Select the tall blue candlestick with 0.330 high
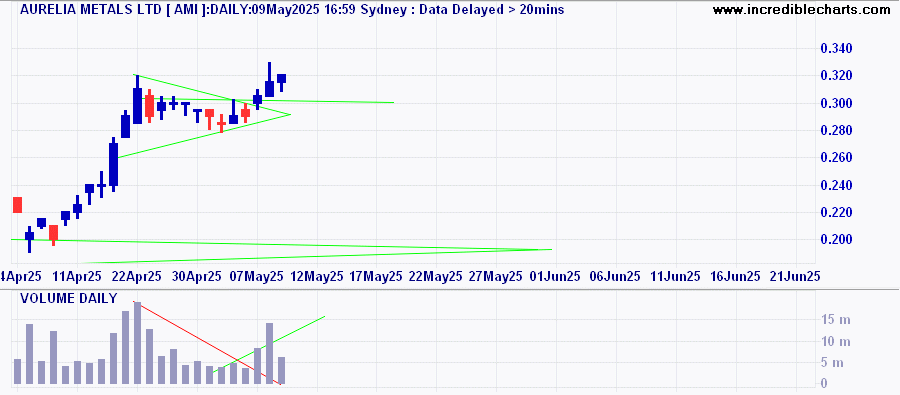 [x=269, y=80]
